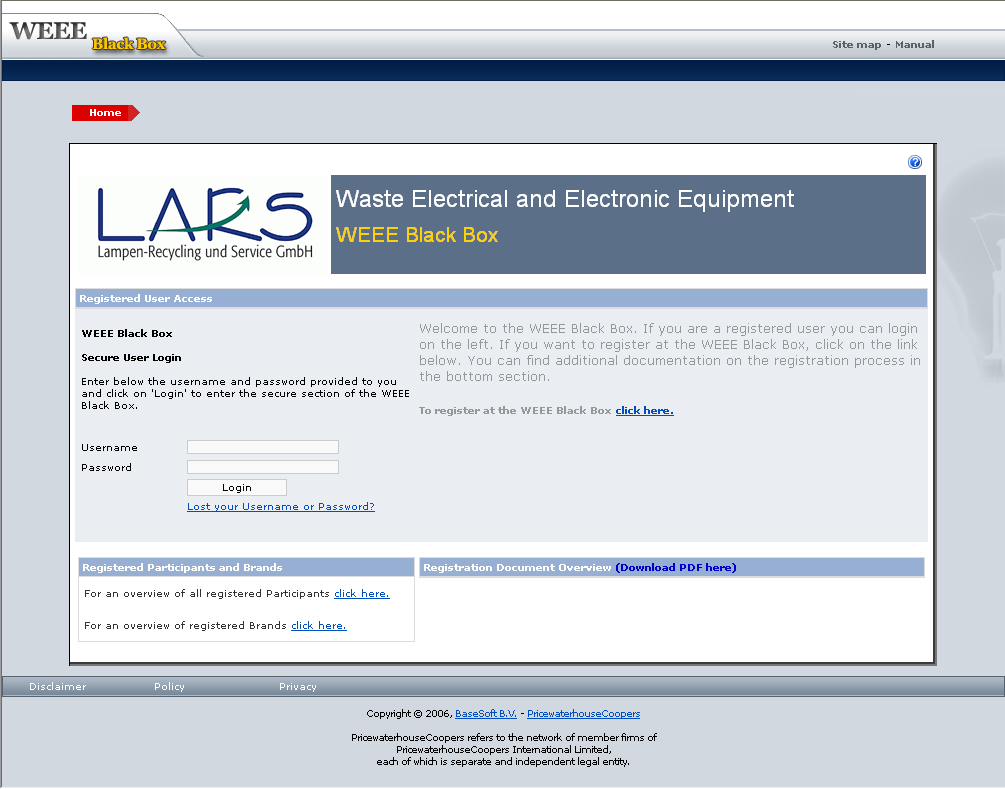Open the Privacy footer item
This screenshot has height=789, width=1005.
[297, 686]
